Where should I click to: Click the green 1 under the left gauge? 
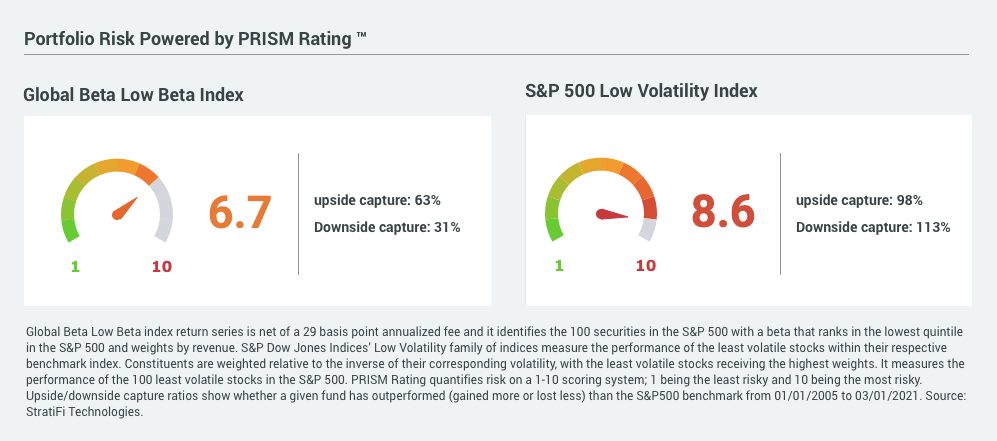coord(74,266)
